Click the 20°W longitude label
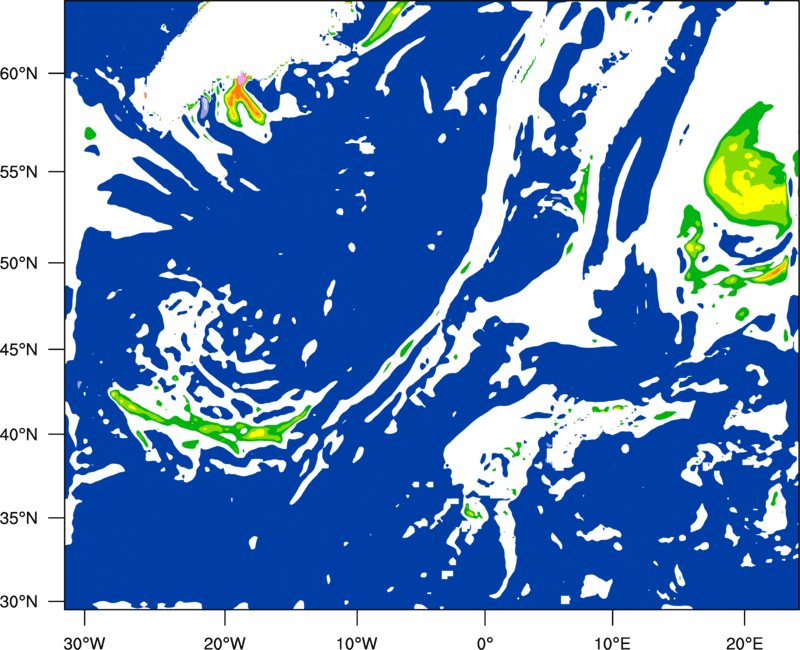This screenshot has width=800, height=650. (224, 643)
